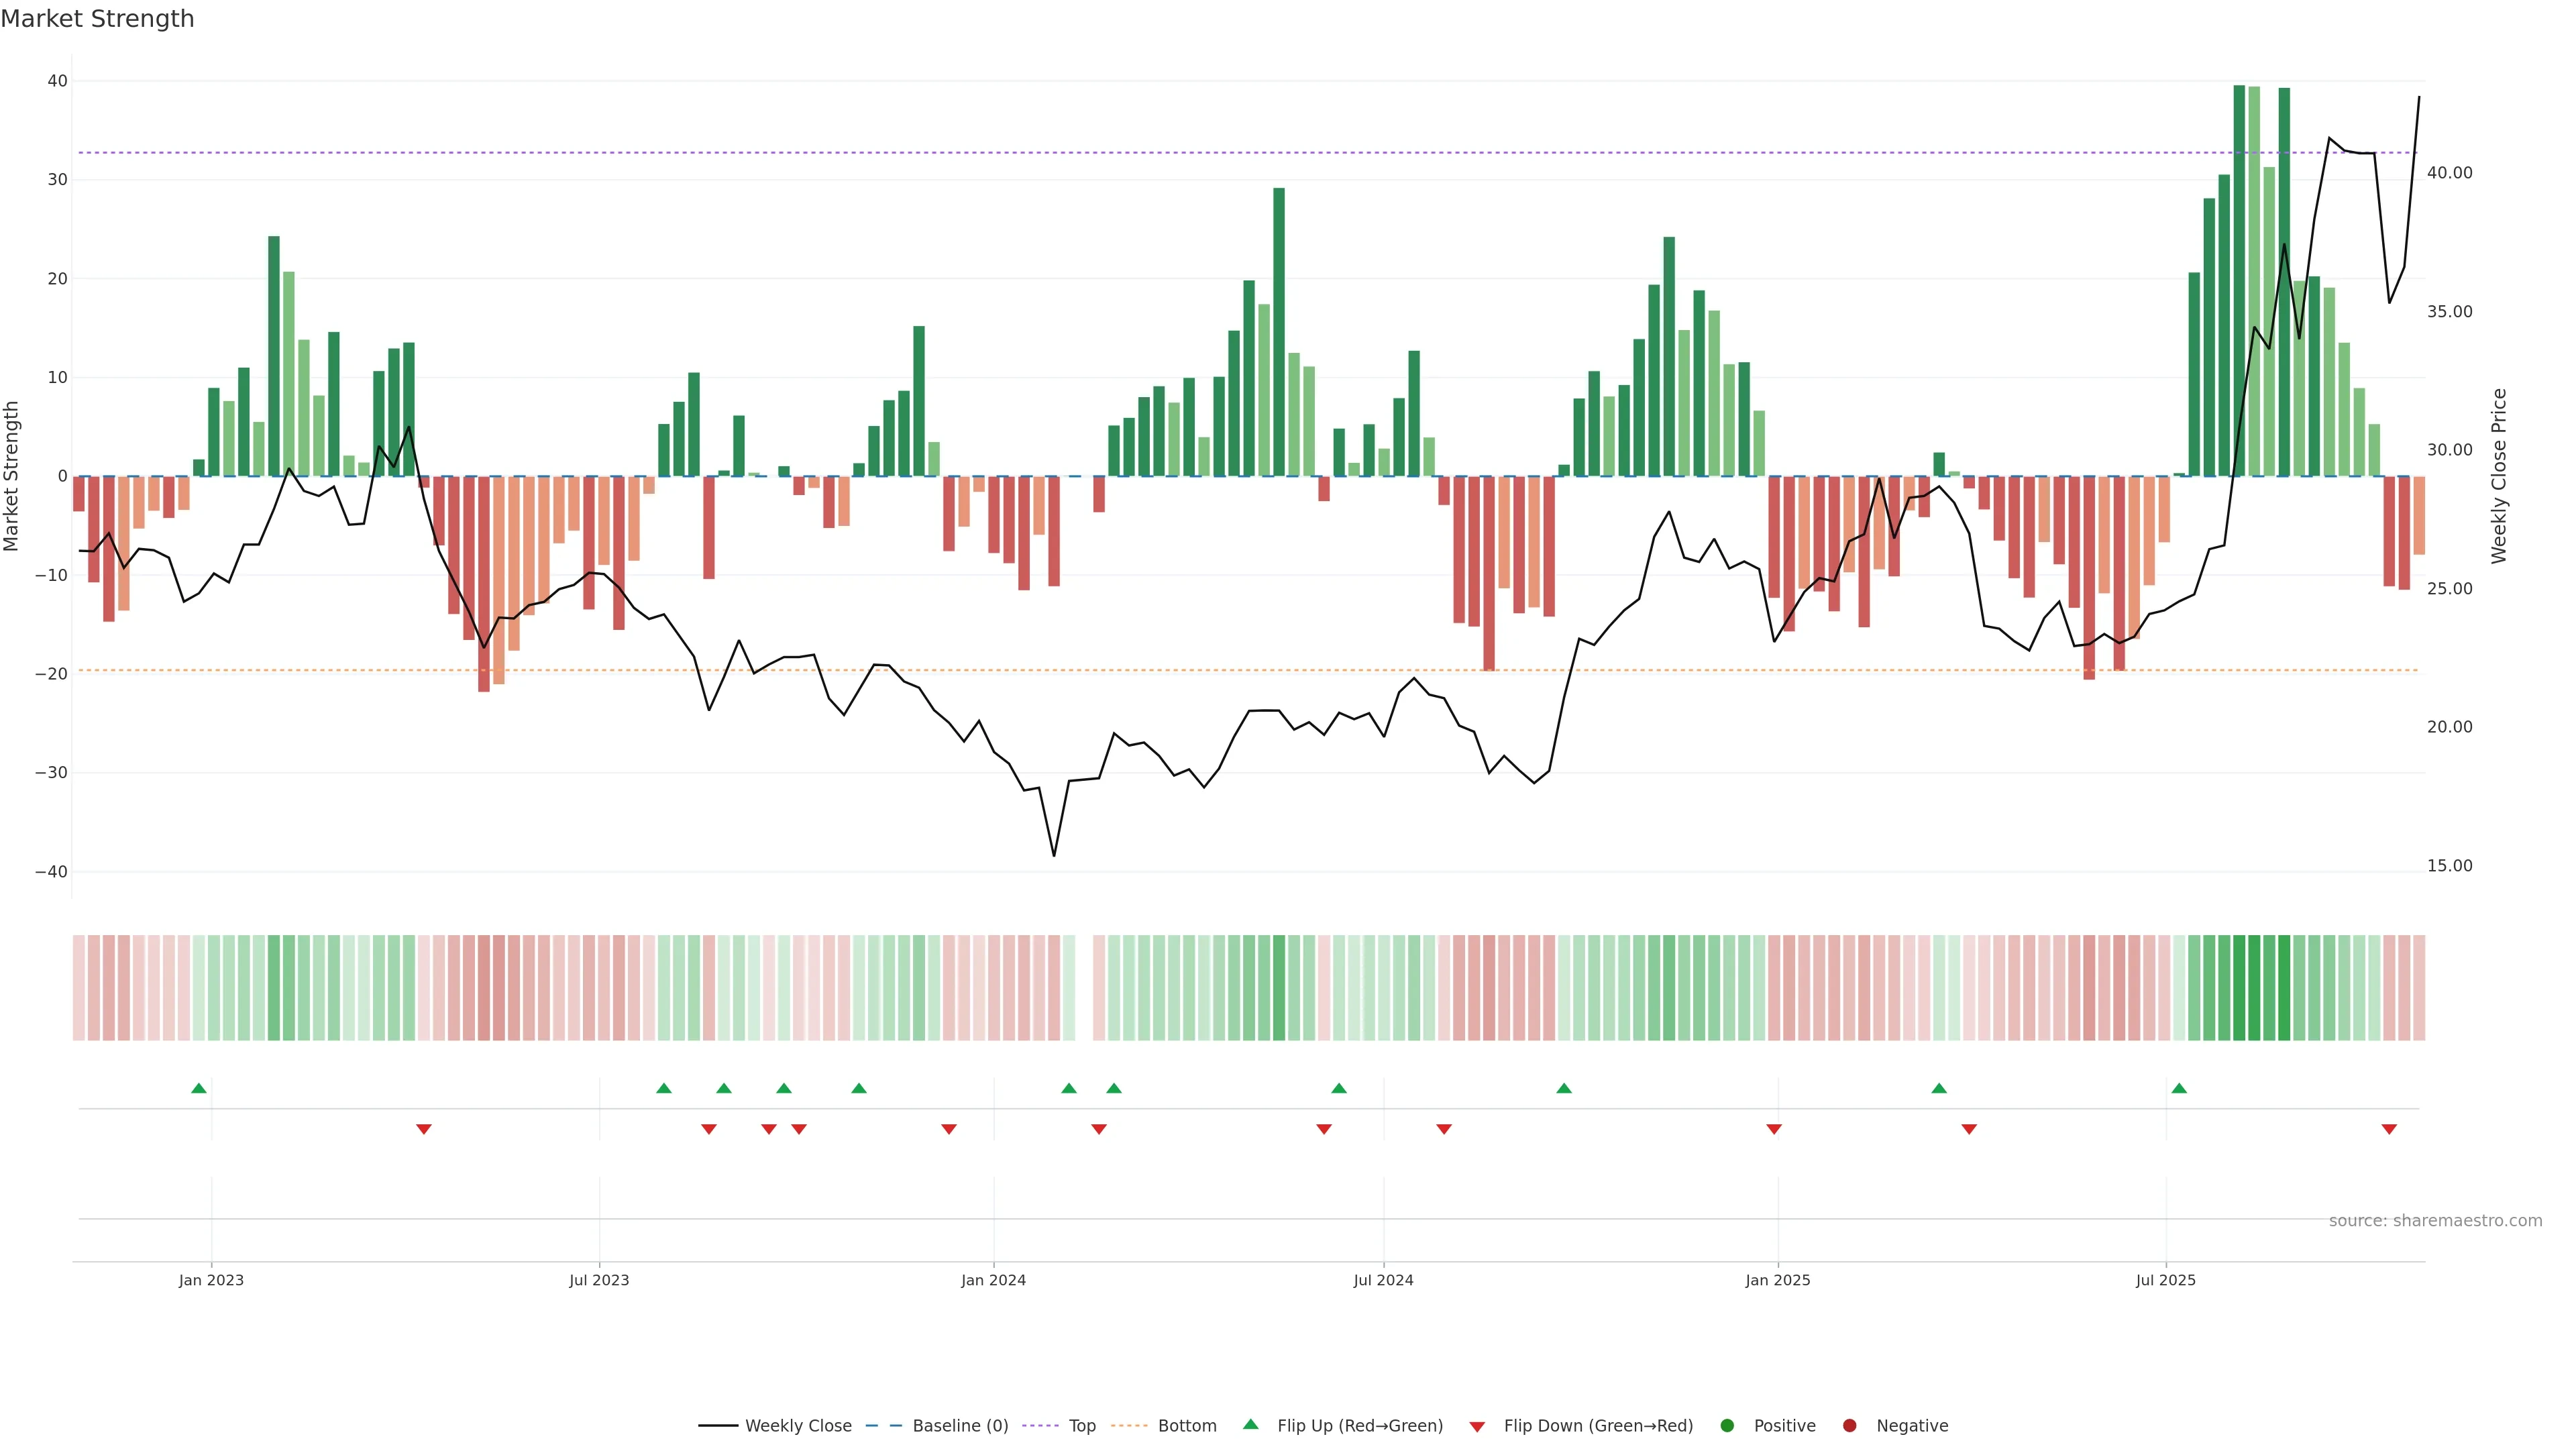Click the Flip Up marker just after Jul 2025
This screenshot has height=1449, width=2576.
[2179, 1088]
